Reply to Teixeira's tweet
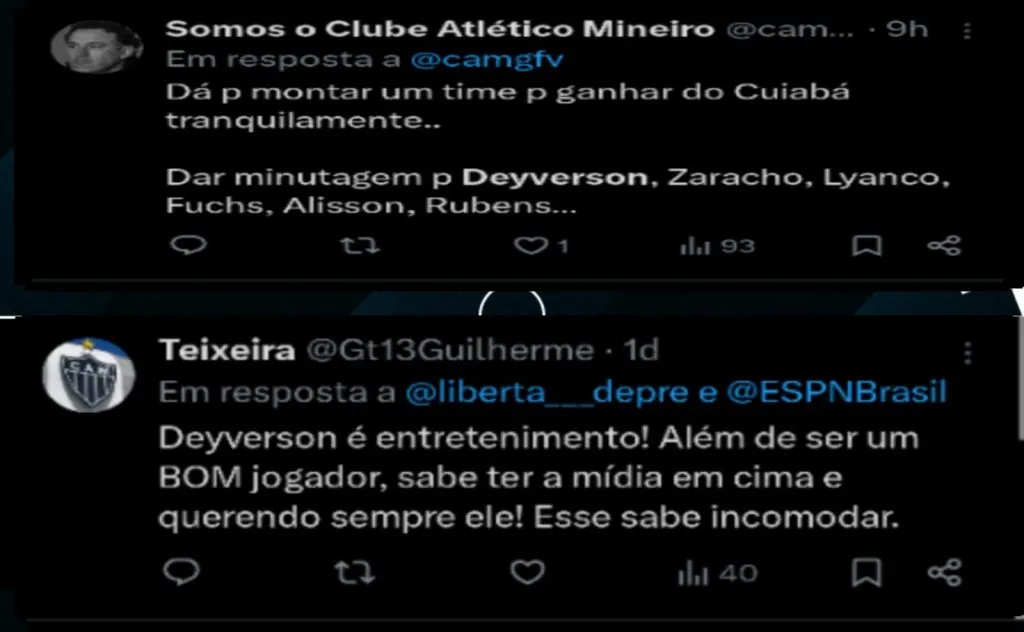This screenshot has height=632, width=1024. [x=181, y=572]
